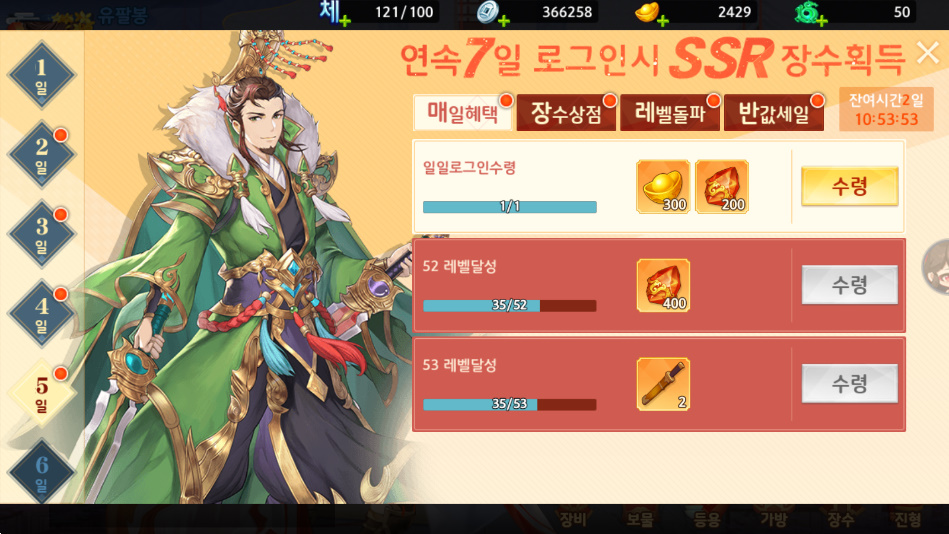Select the sword item reward icon

[x=663, y=384]
